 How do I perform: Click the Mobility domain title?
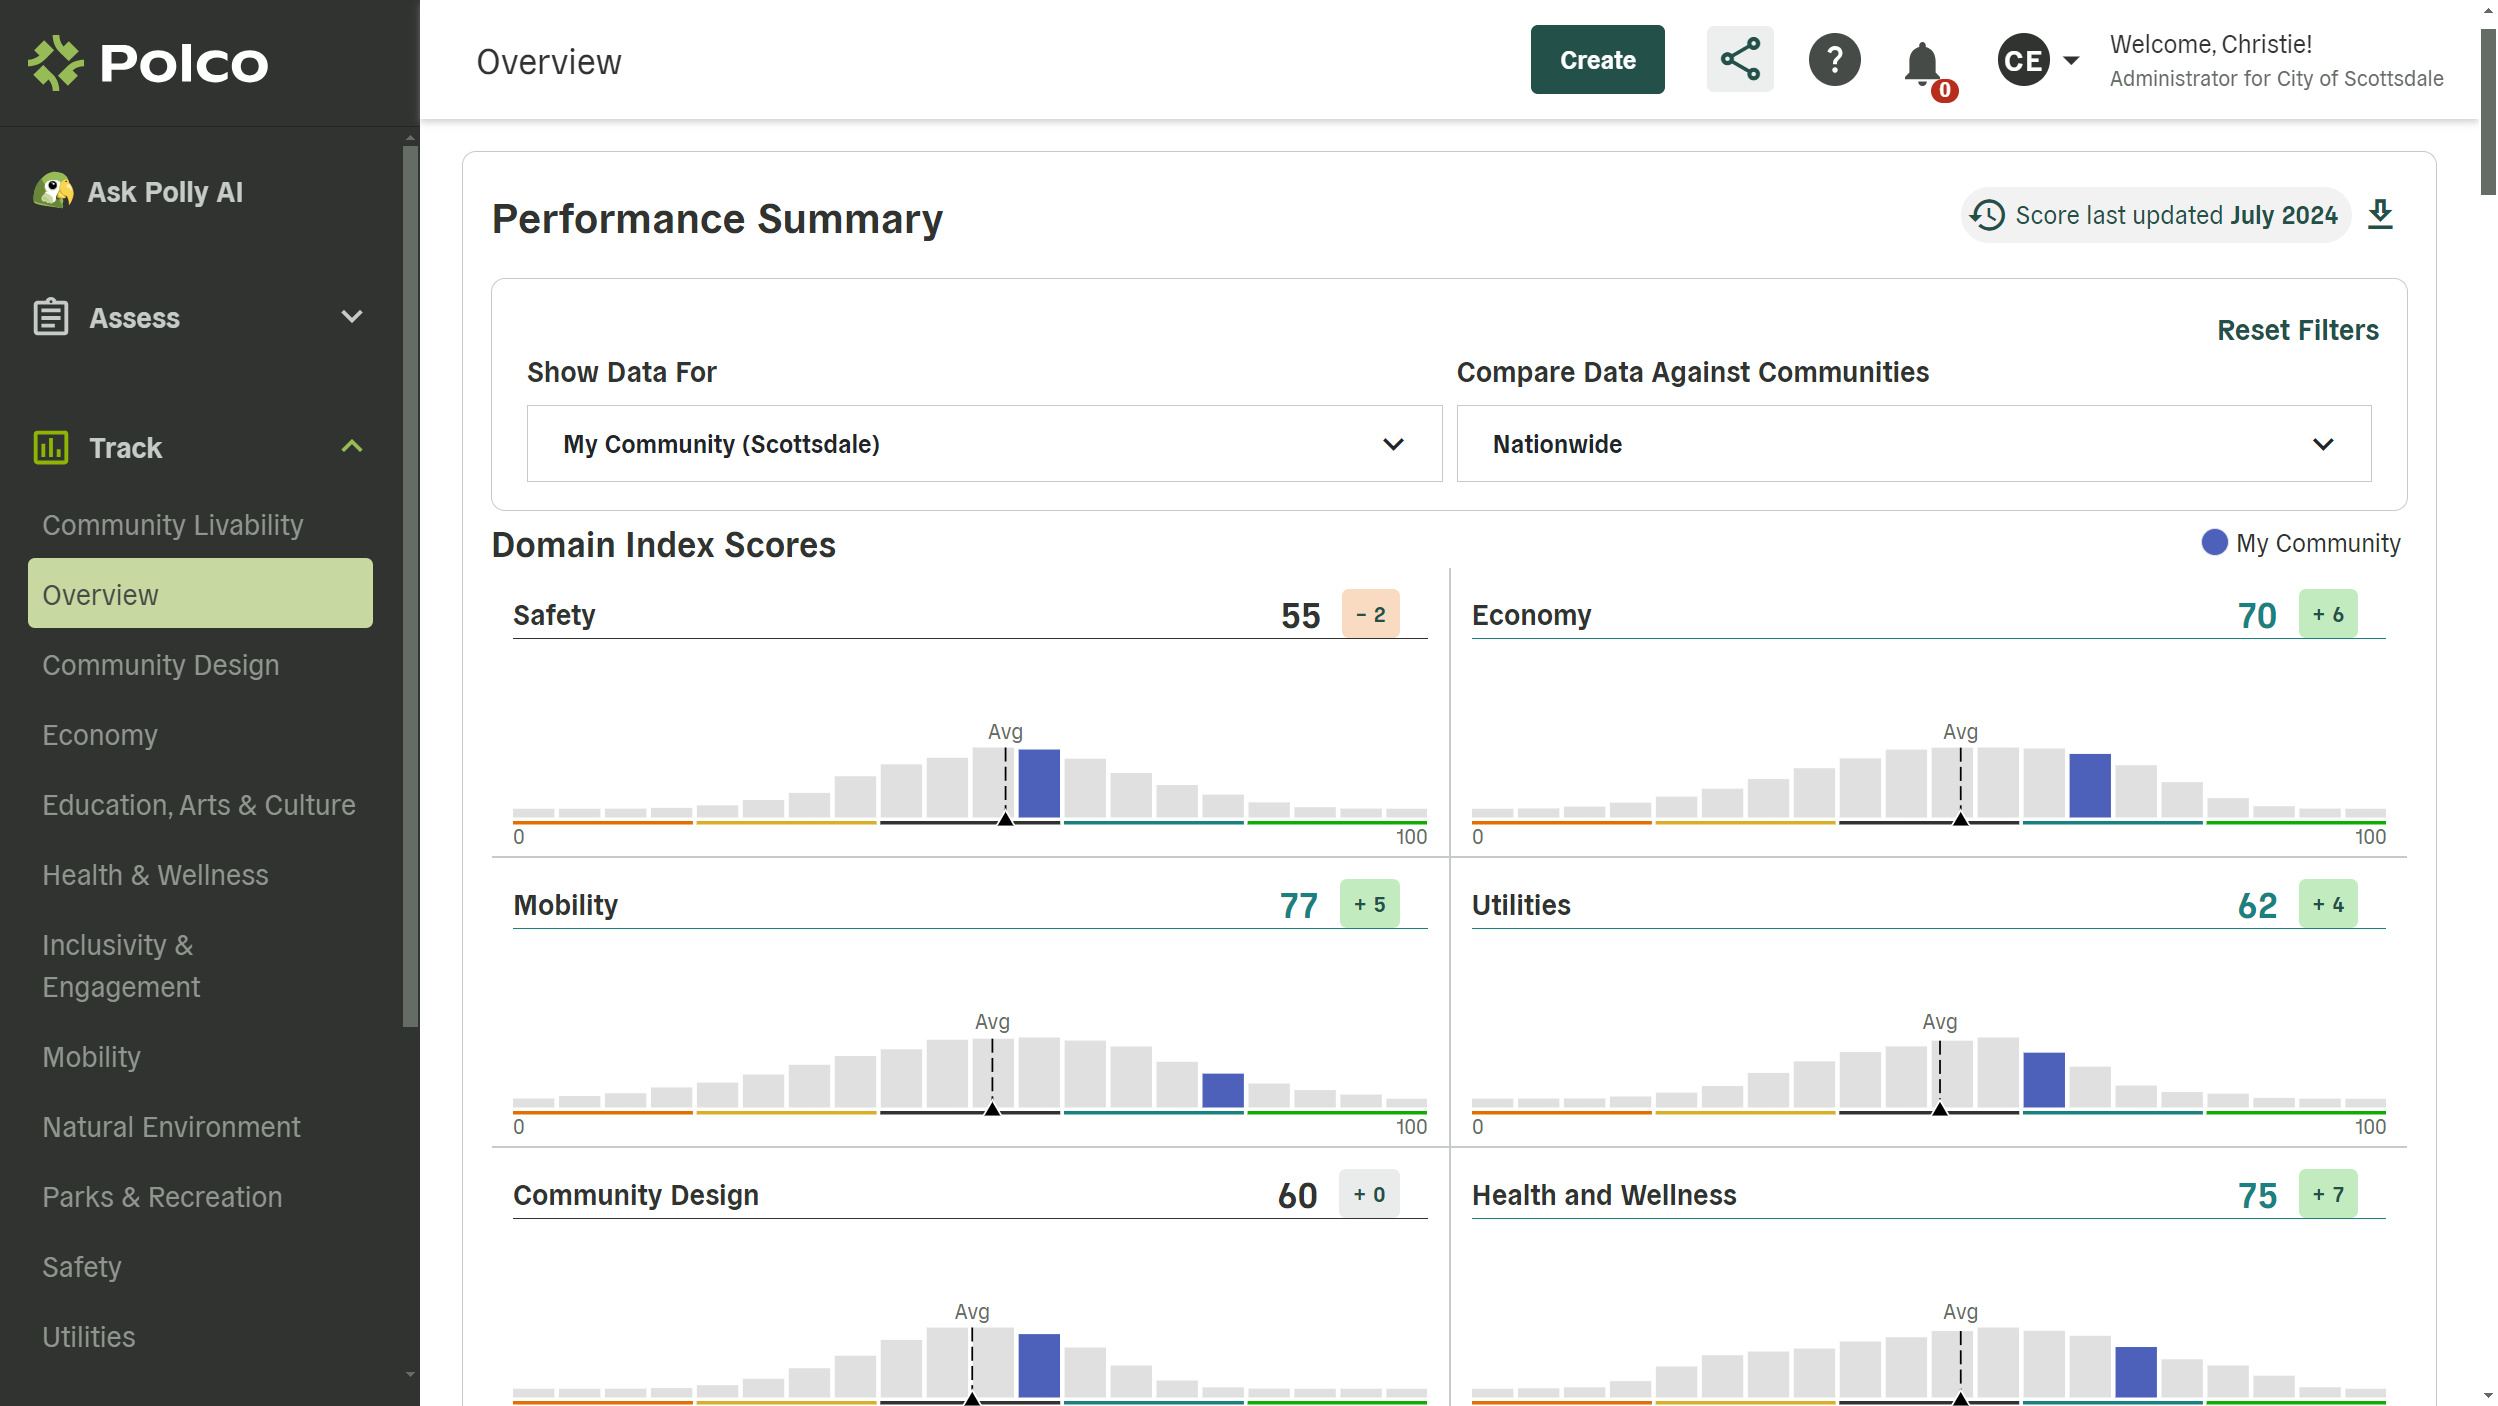(565, 905)
